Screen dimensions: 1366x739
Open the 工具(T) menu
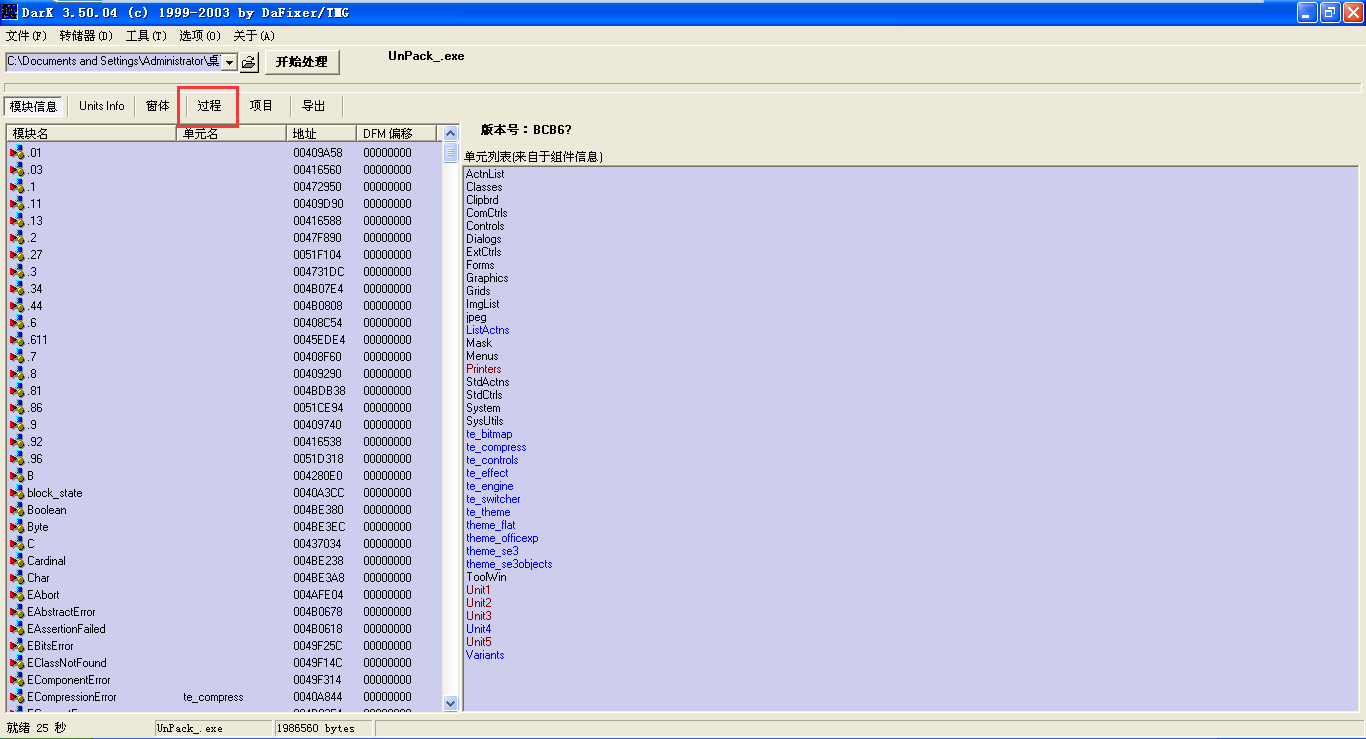tap(146, 36)
